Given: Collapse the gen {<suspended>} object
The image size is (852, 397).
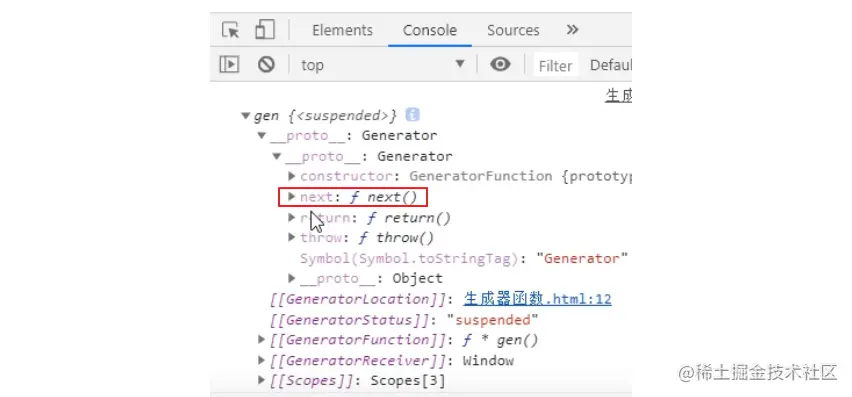Looking at the screenshot, I should coord(245,115).
